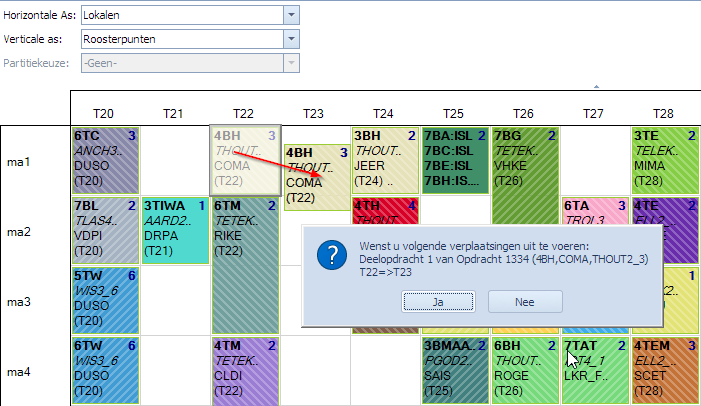Select the 3BH JEER block in T24
The height and width of the screenshot is (406, 701).
coord(385,161)
